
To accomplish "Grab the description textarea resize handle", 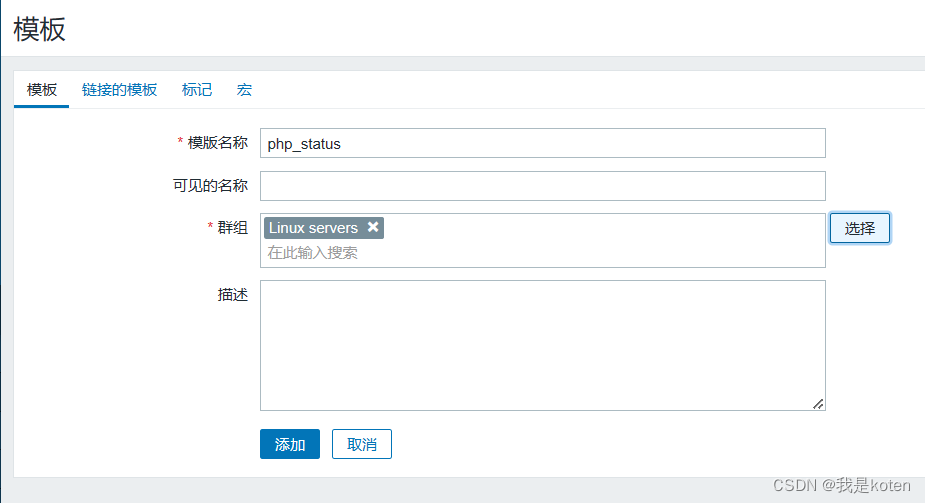I will coord(817,403).
